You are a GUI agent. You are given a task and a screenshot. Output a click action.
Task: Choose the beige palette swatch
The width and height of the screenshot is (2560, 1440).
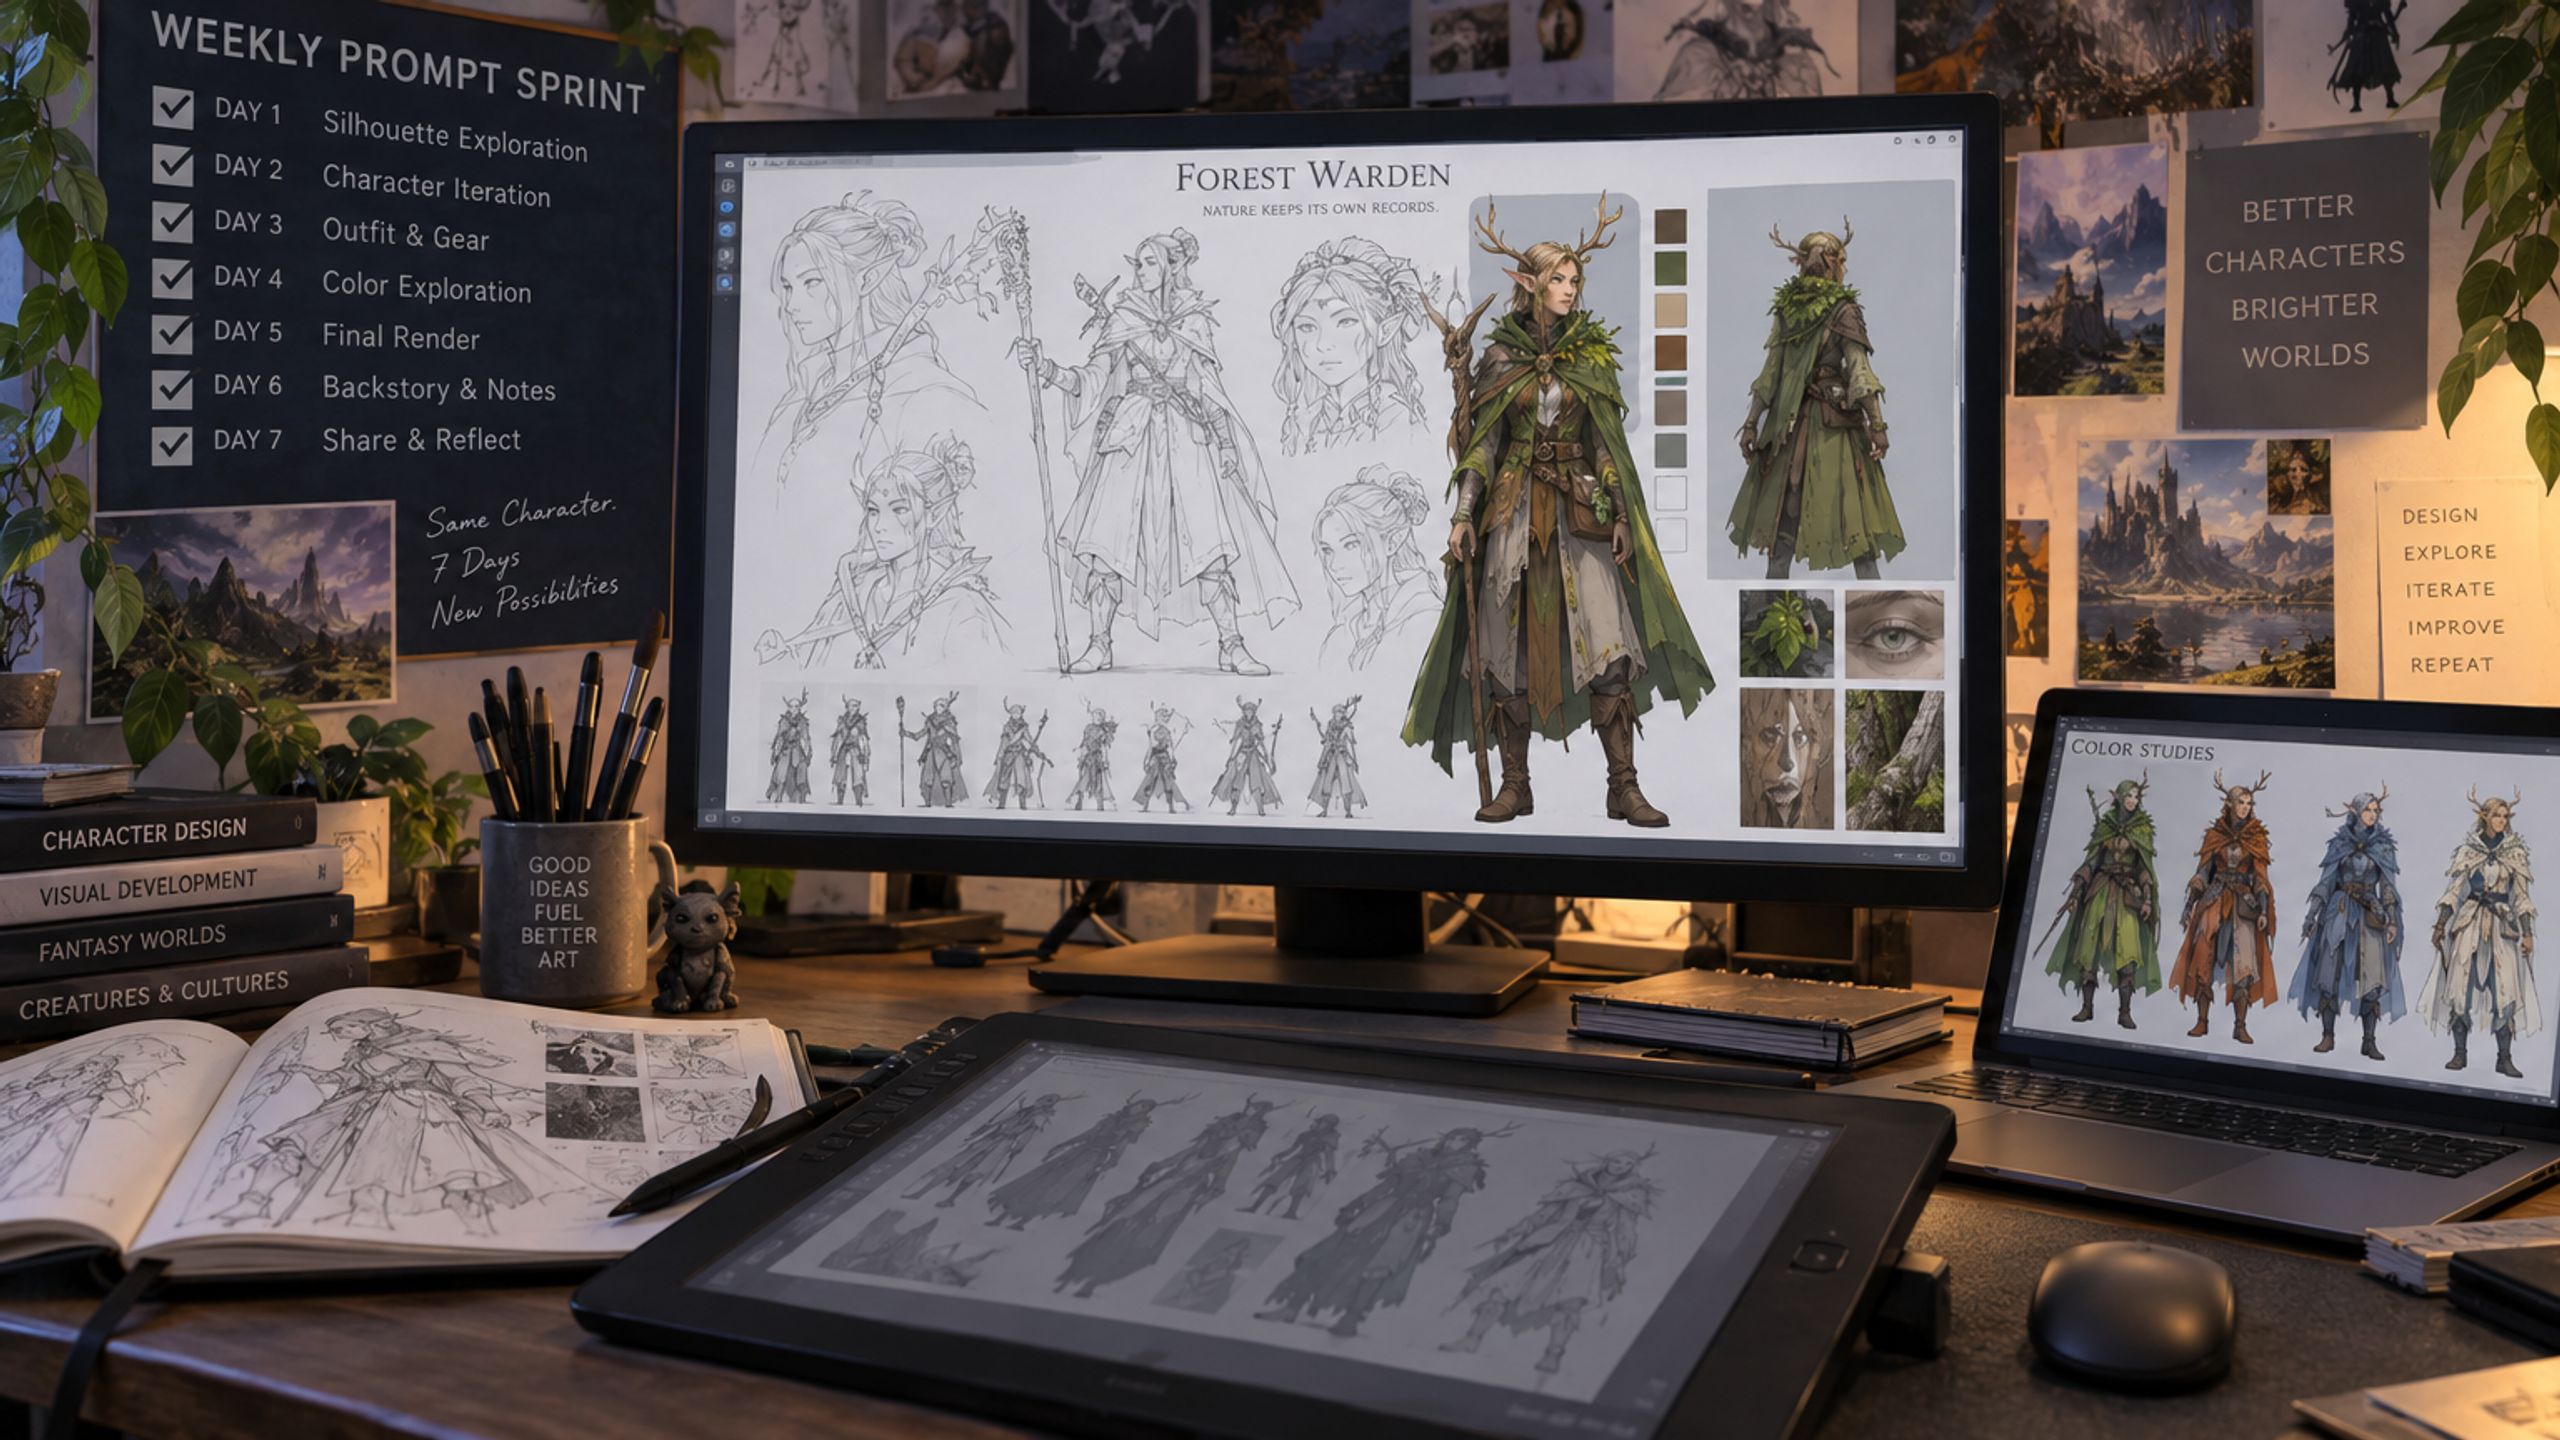[x=1670, y=311]
